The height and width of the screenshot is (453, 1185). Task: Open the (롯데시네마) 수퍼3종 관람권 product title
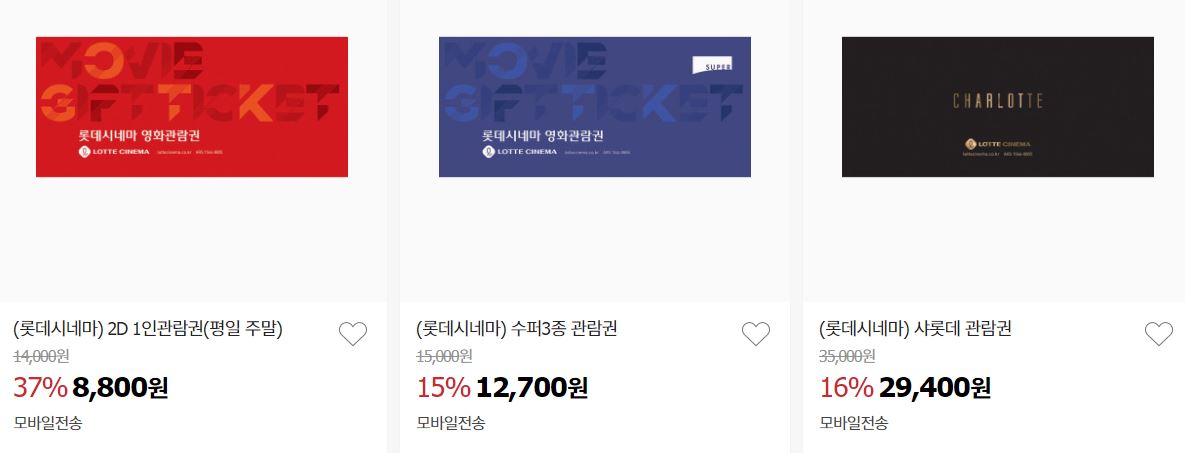[x=517, y=329]
